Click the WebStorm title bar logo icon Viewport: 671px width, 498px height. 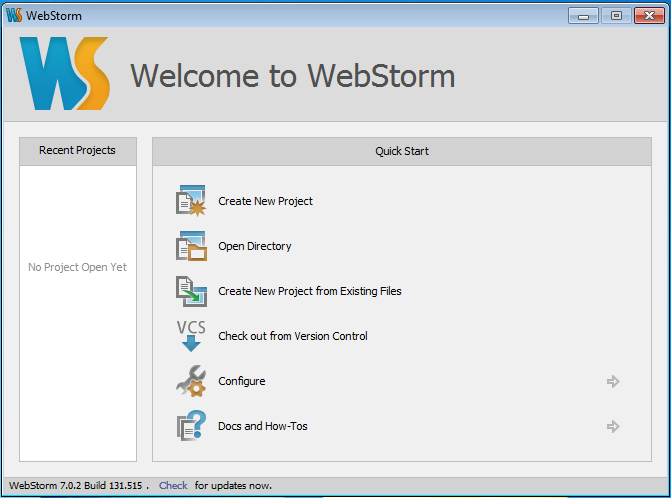click(x=14, y=15)
